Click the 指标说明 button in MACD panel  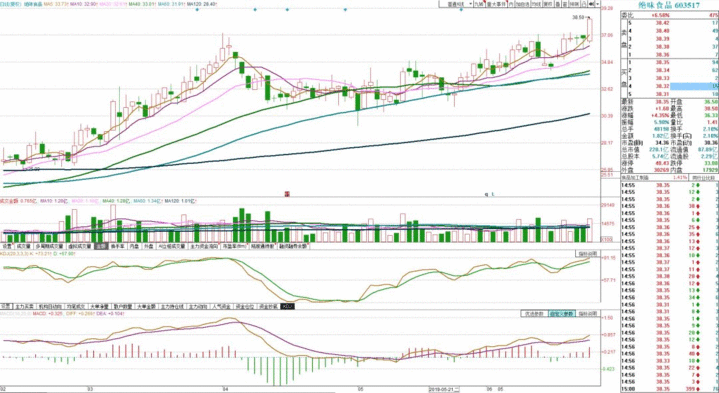pyautogui.click(x=587, y=314)
